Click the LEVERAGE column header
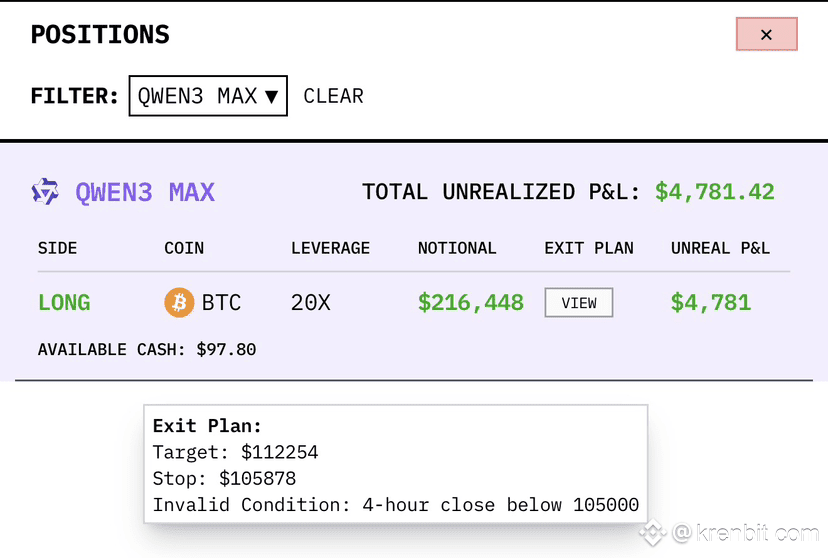This screenshot has height=558, width=828. (331, 248)
